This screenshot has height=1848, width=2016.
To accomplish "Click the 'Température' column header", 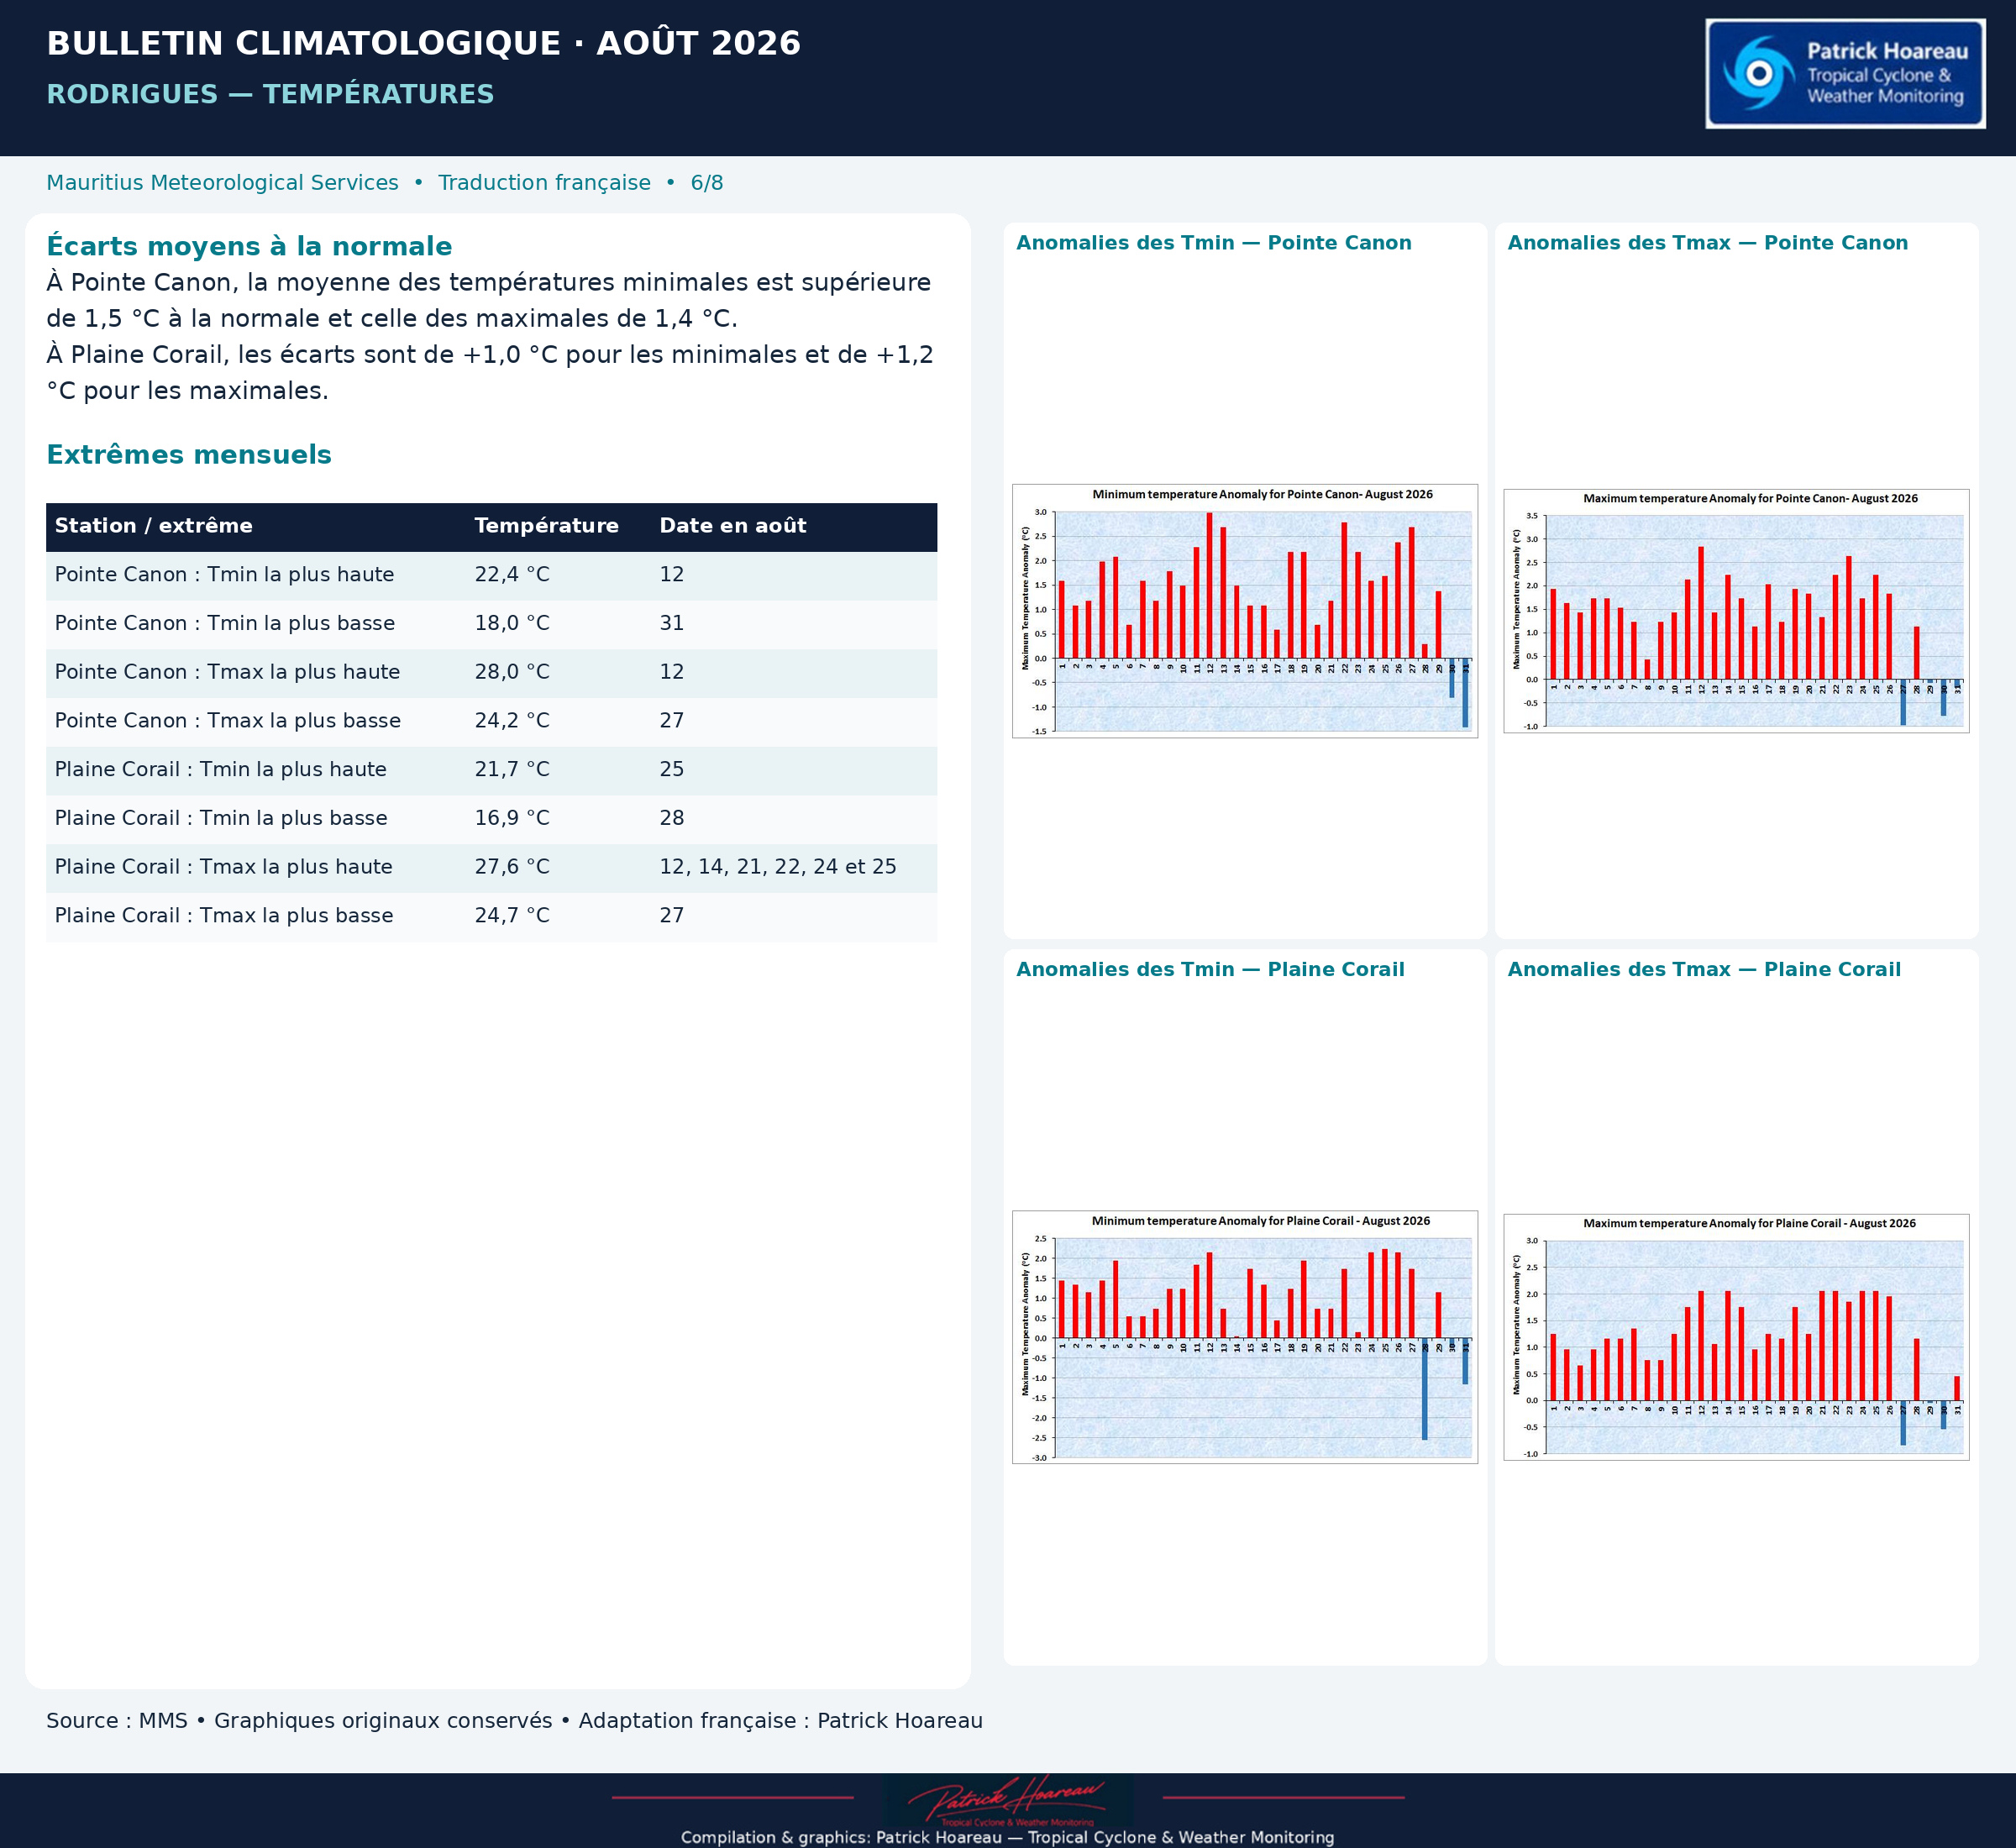I will pyautogui.click(x=547, y=526).
